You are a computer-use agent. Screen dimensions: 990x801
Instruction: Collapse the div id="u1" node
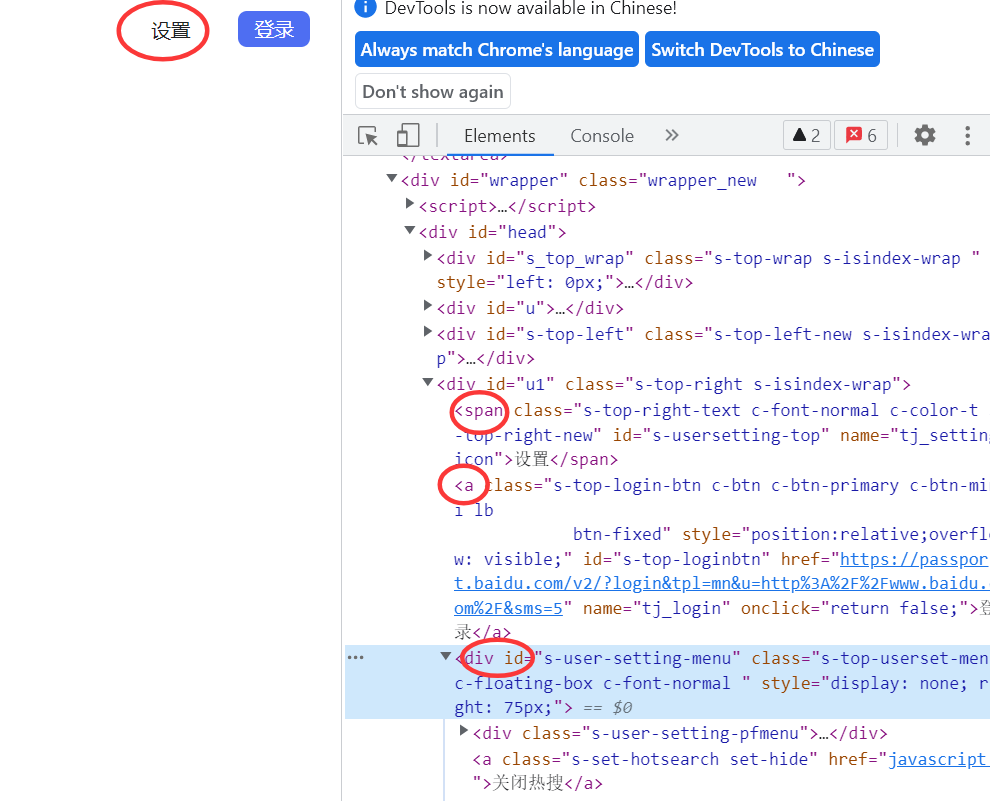point(427,383)
